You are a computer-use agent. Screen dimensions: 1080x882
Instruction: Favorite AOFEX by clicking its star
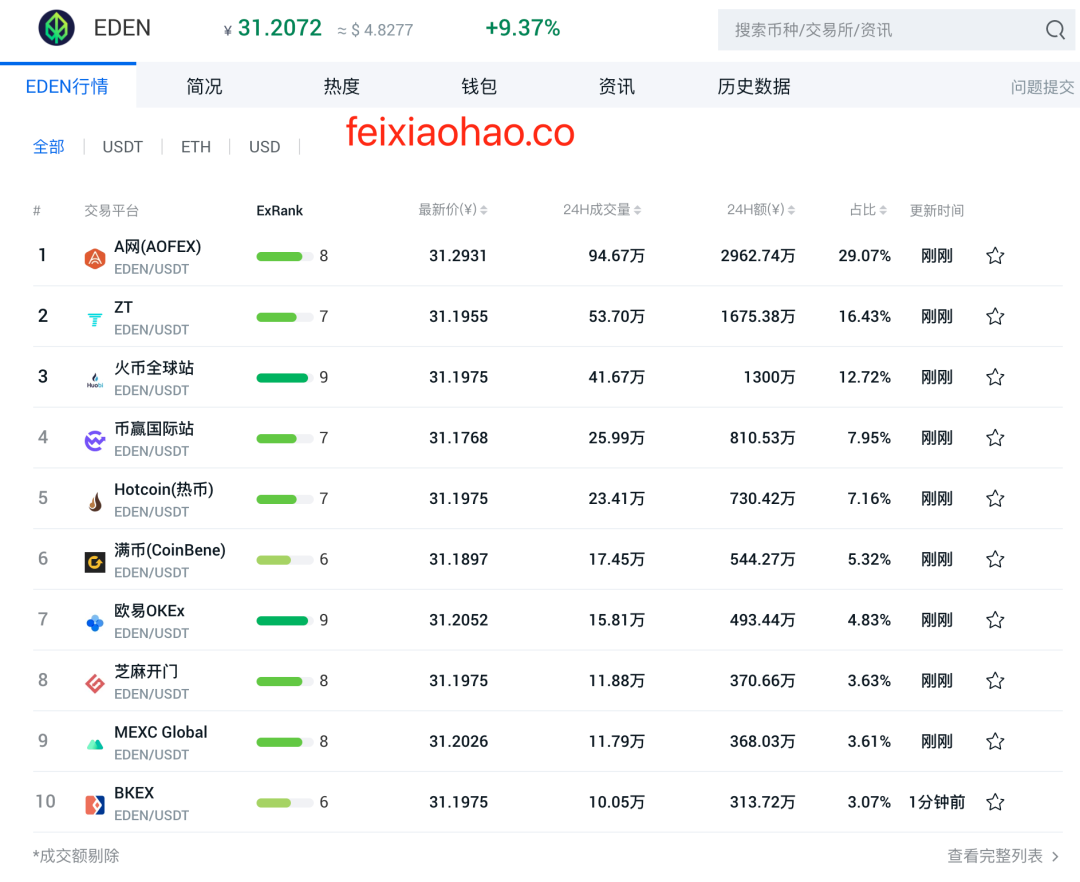995,255
